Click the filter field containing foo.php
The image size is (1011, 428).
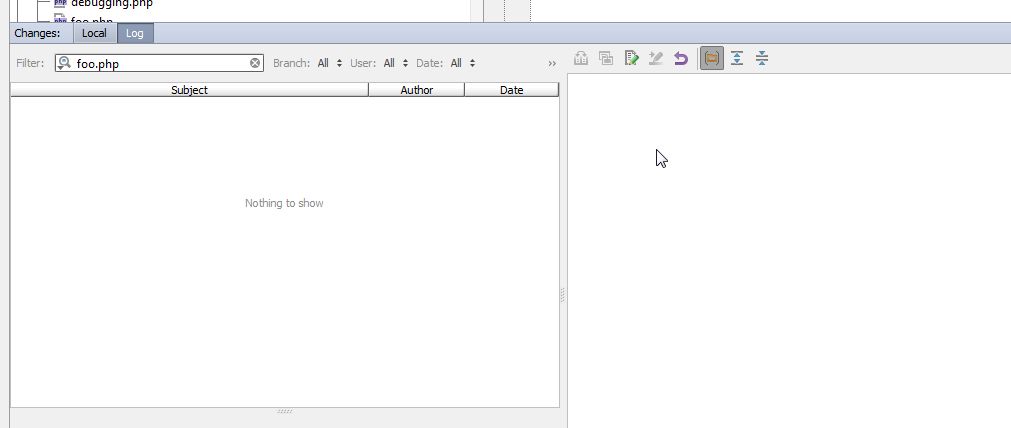(x=159, y=63)
